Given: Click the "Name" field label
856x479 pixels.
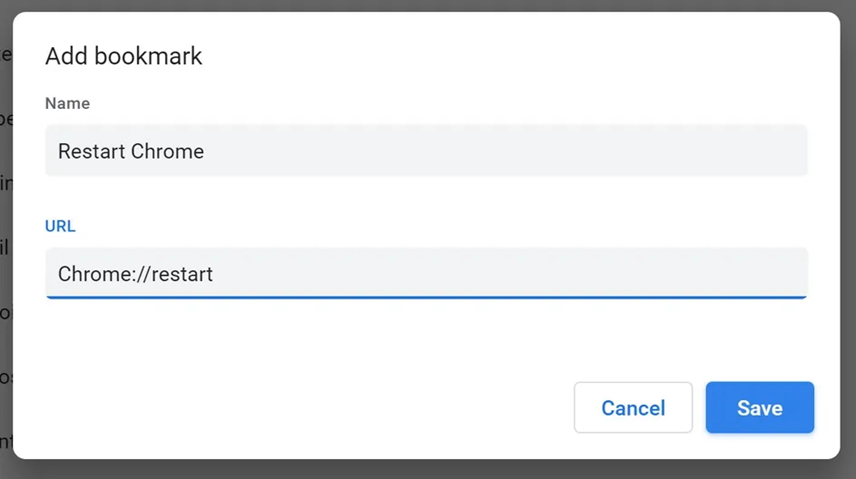Looking at the screenshot, I should 67,103.
